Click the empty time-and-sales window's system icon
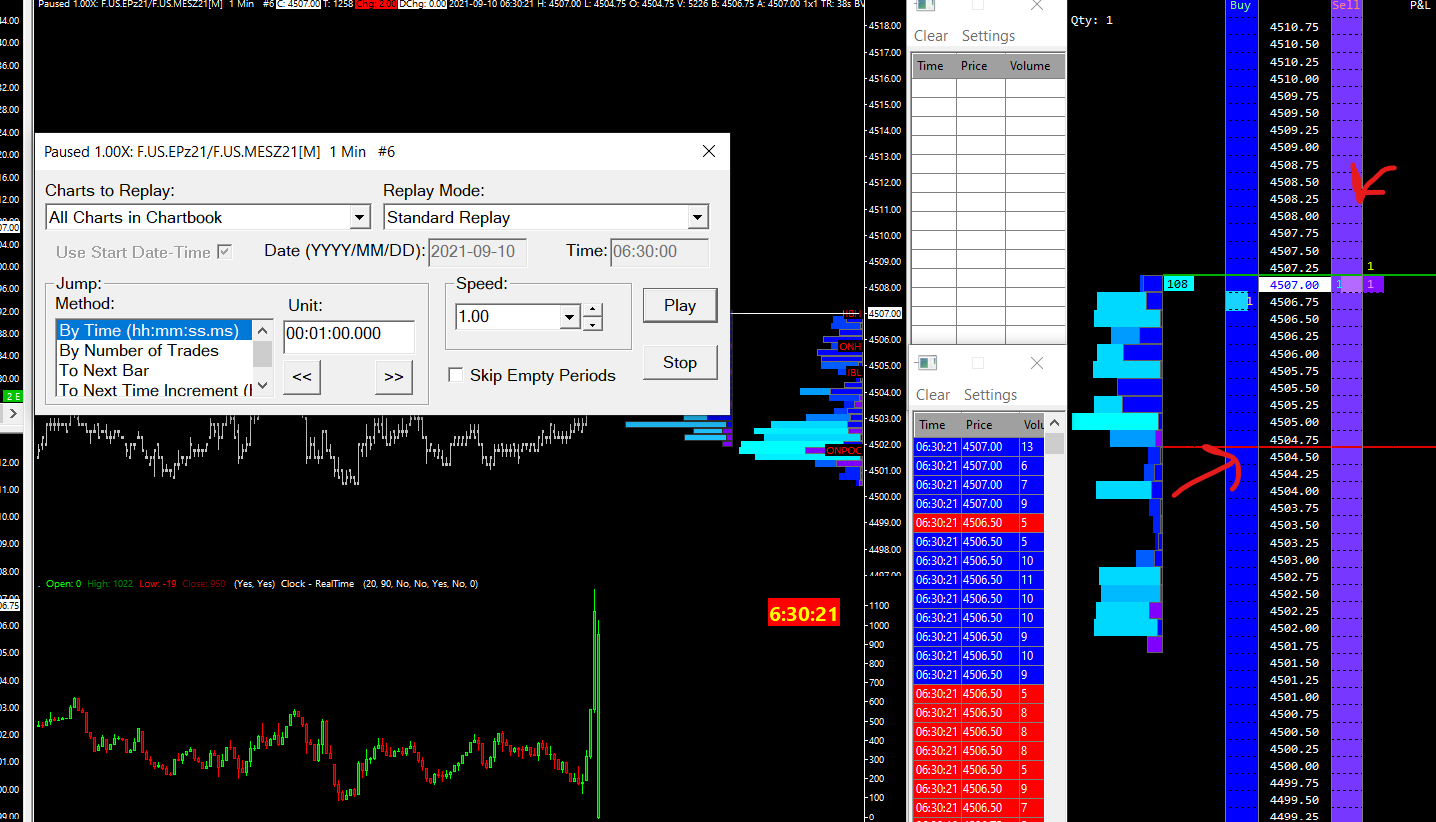This screenshot has width=1436, height=822. pos(925,5)
